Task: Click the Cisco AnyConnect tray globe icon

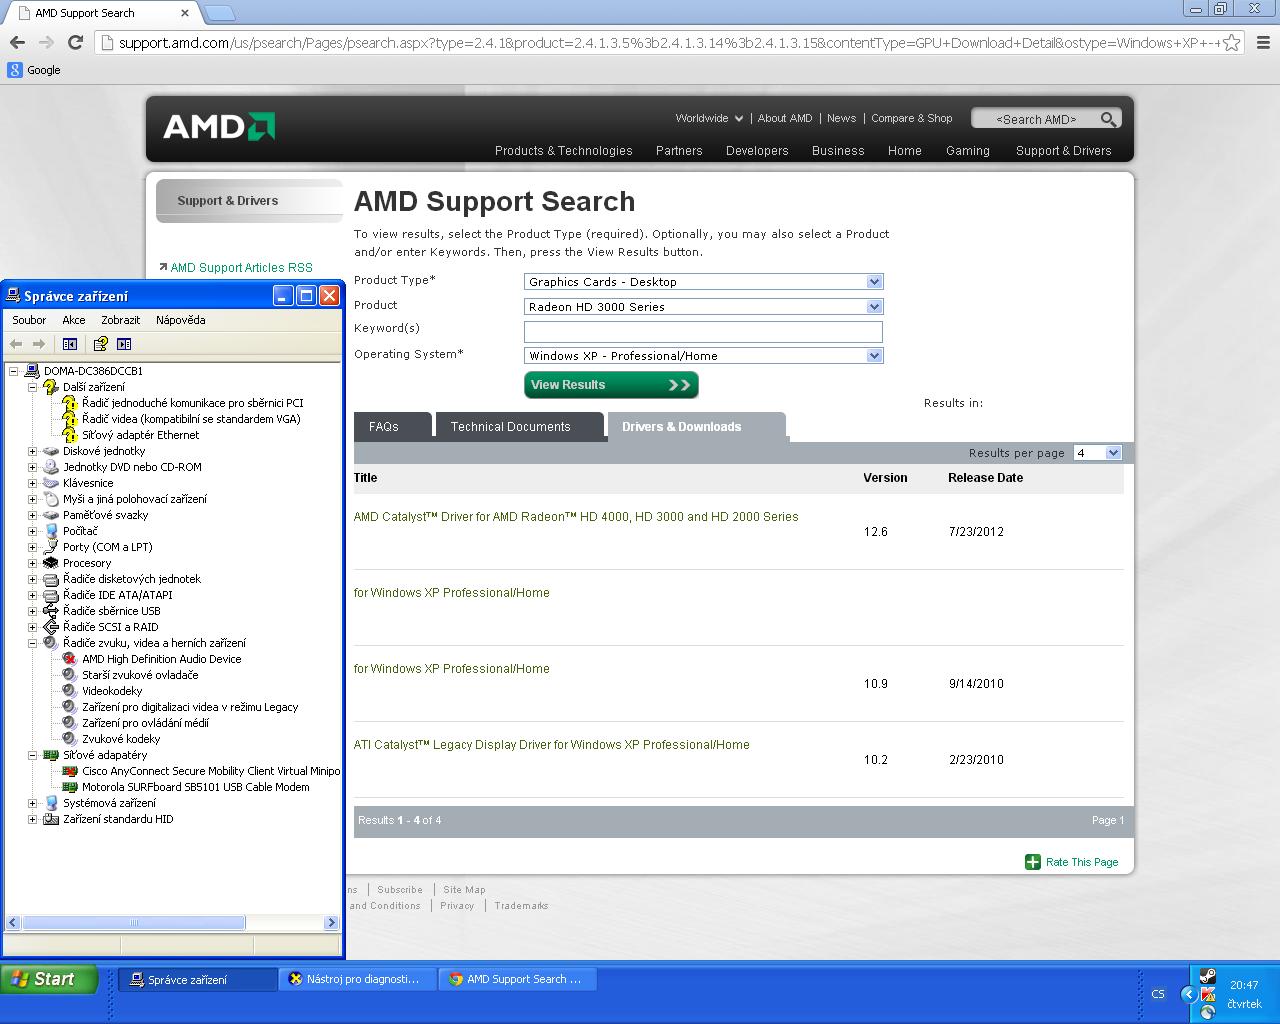Action: (x=1208, y=1012)
